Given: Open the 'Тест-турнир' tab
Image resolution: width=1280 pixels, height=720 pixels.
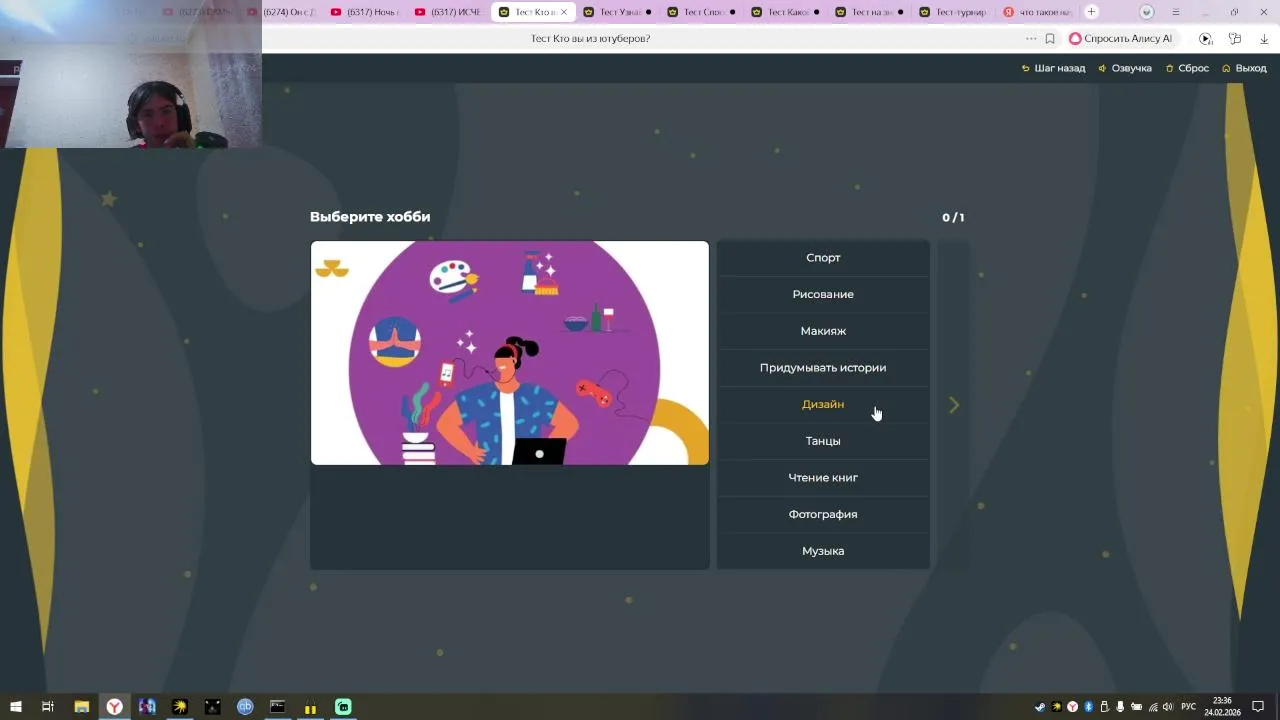Looking at the screenshot, I should coord(953,12).
